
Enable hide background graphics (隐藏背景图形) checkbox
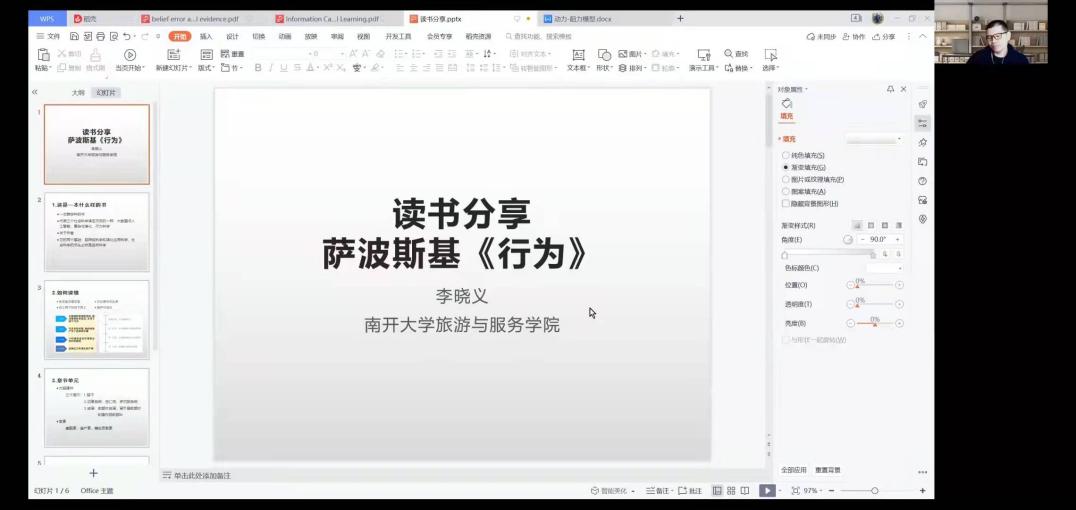[x=786, y=204]
